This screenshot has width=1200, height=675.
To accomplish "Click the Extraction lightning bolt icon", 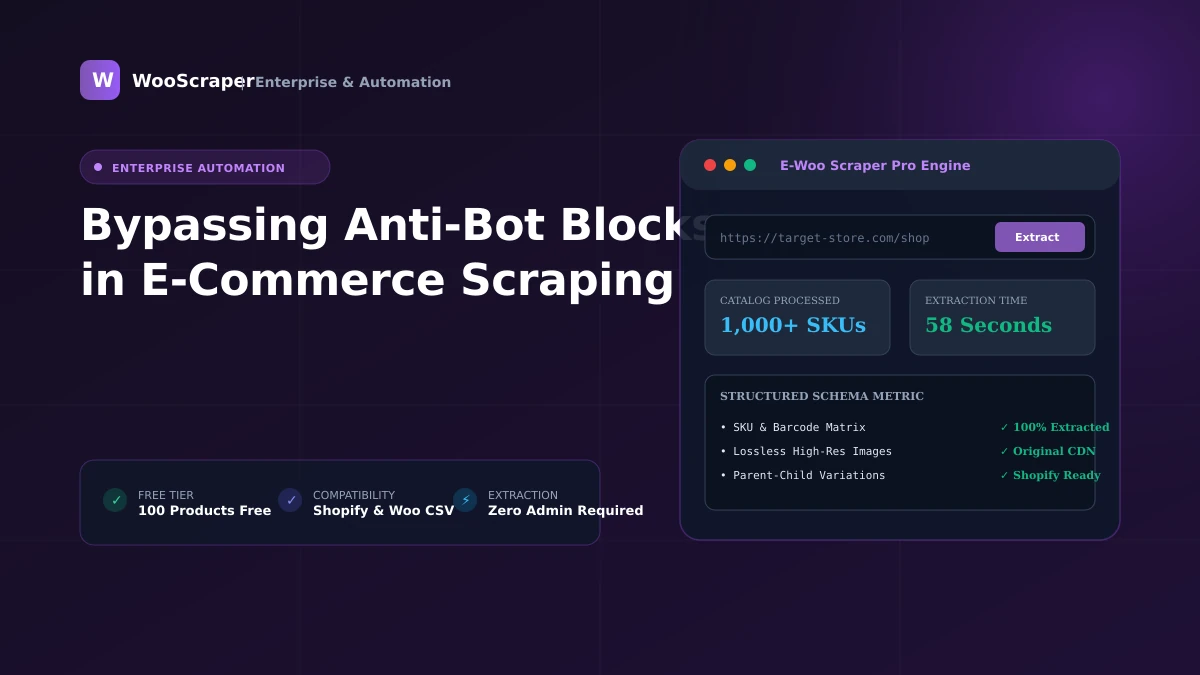I will pos(465,500).
